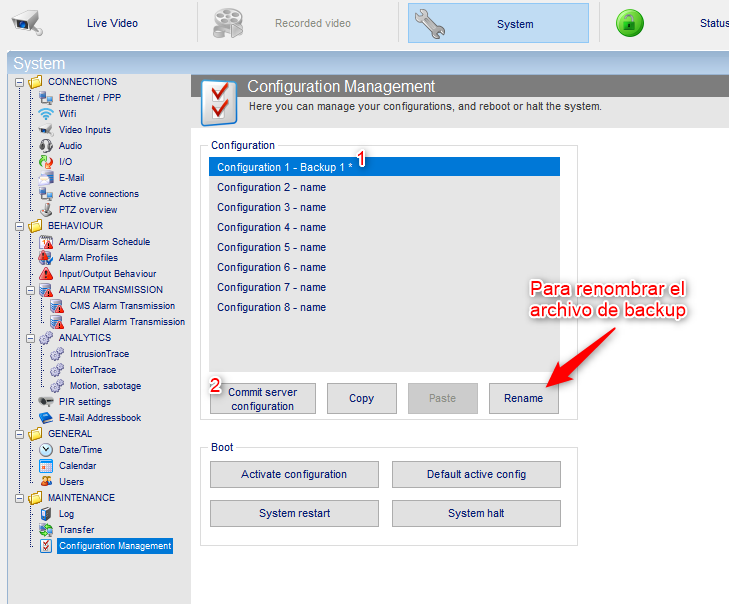Screen dimensions: 729x604
Task: Click the E-Mail envelope icon
Action: coord(46,178)
